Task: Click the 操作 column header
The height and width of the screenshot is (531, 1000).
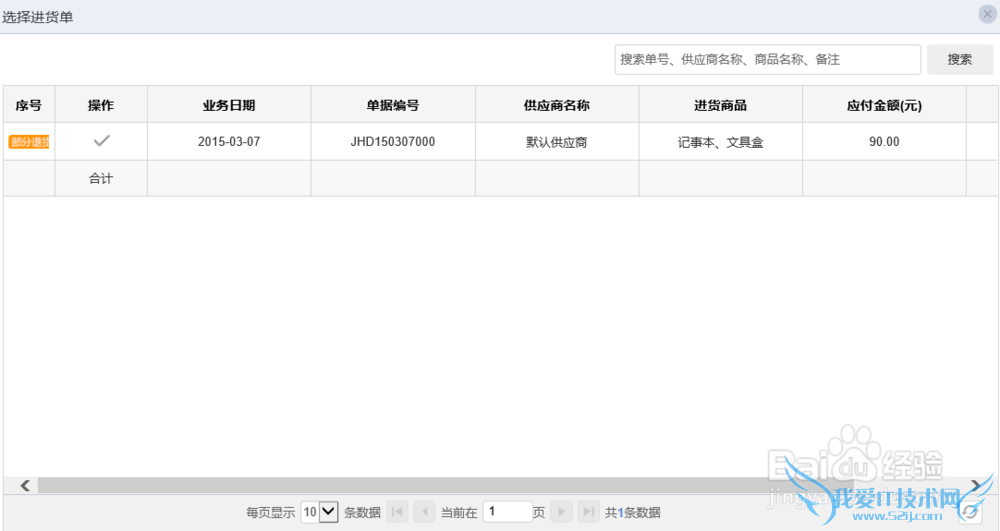Action: click(101, 105)
